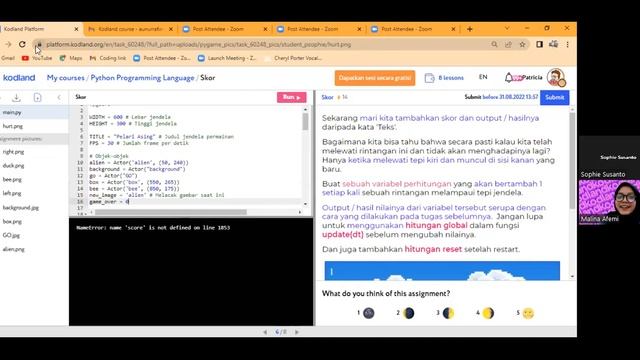640x360 pixels.
Task: Open Python Programming Language breadcrumb
Action: pyautogui.click(x=142, y=78)
